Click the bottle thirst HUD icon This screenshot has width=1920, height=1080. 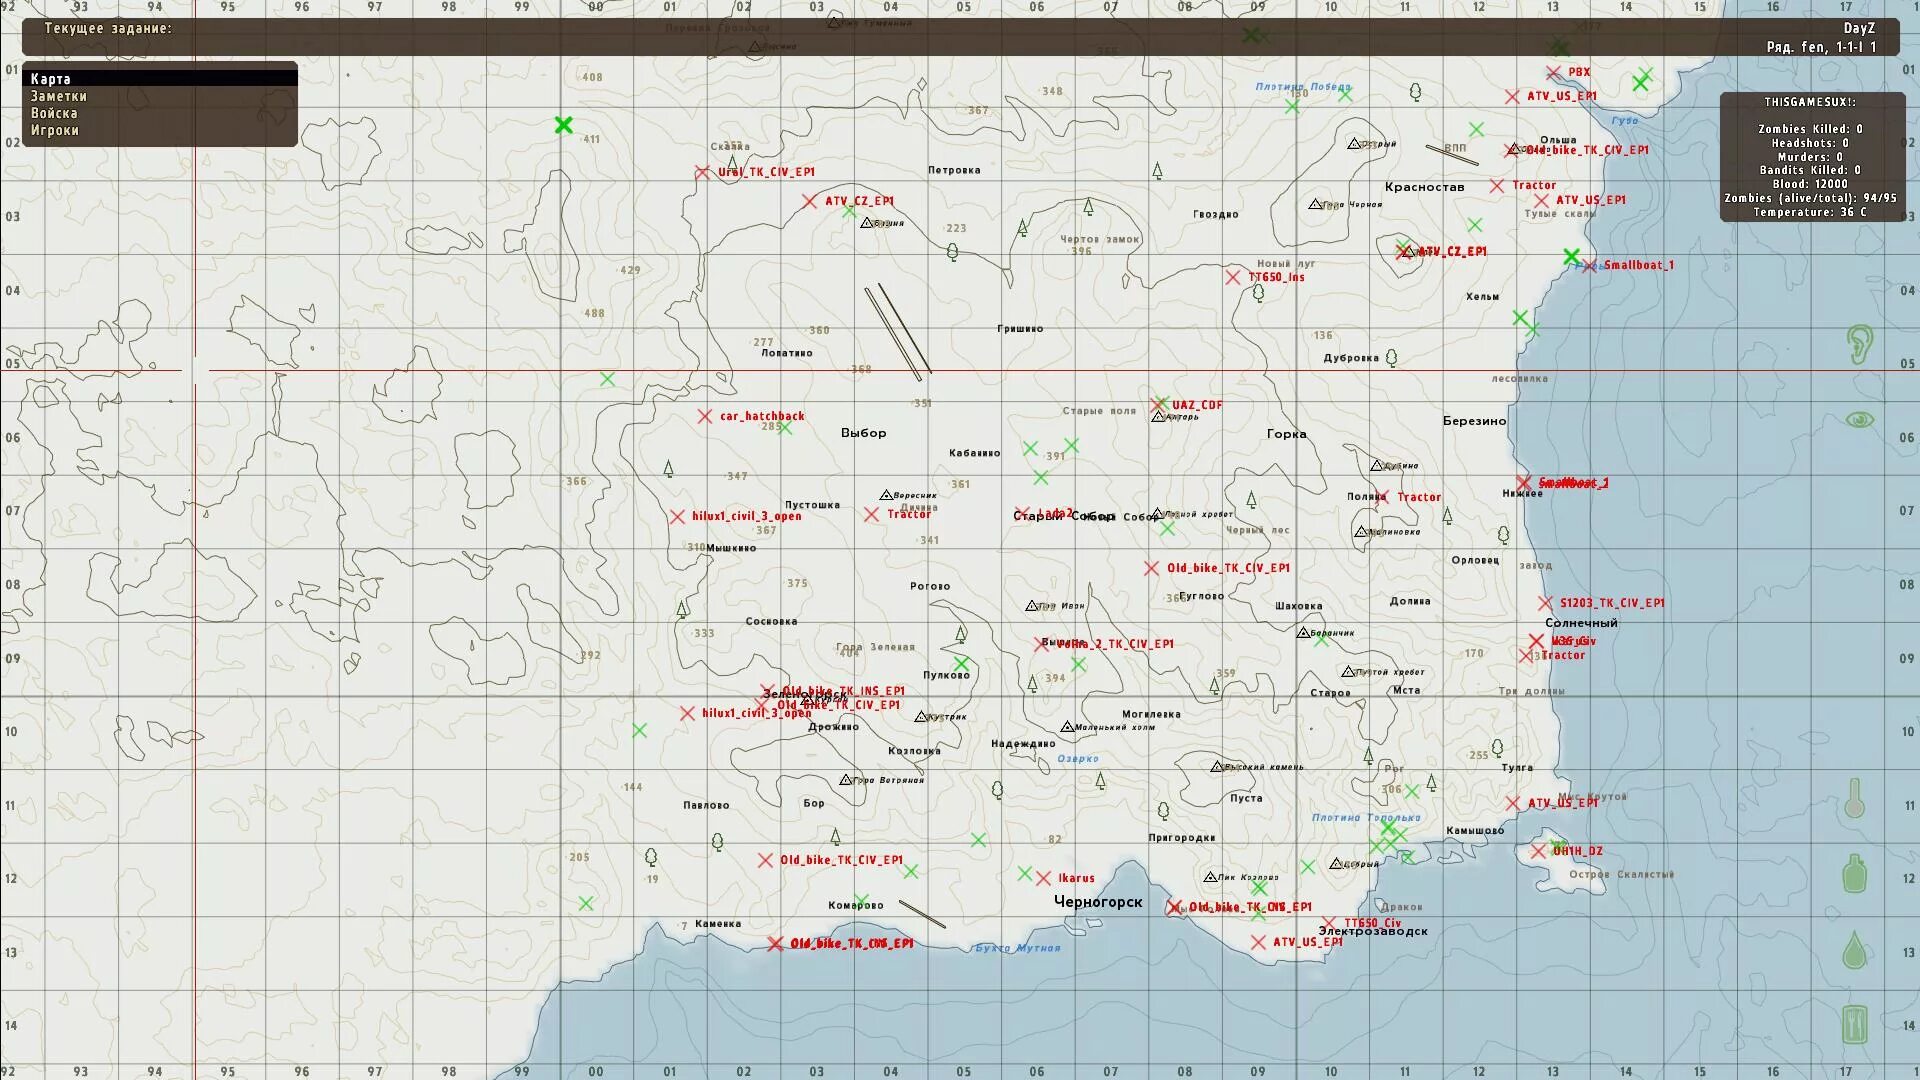[x=1855, y=874]
